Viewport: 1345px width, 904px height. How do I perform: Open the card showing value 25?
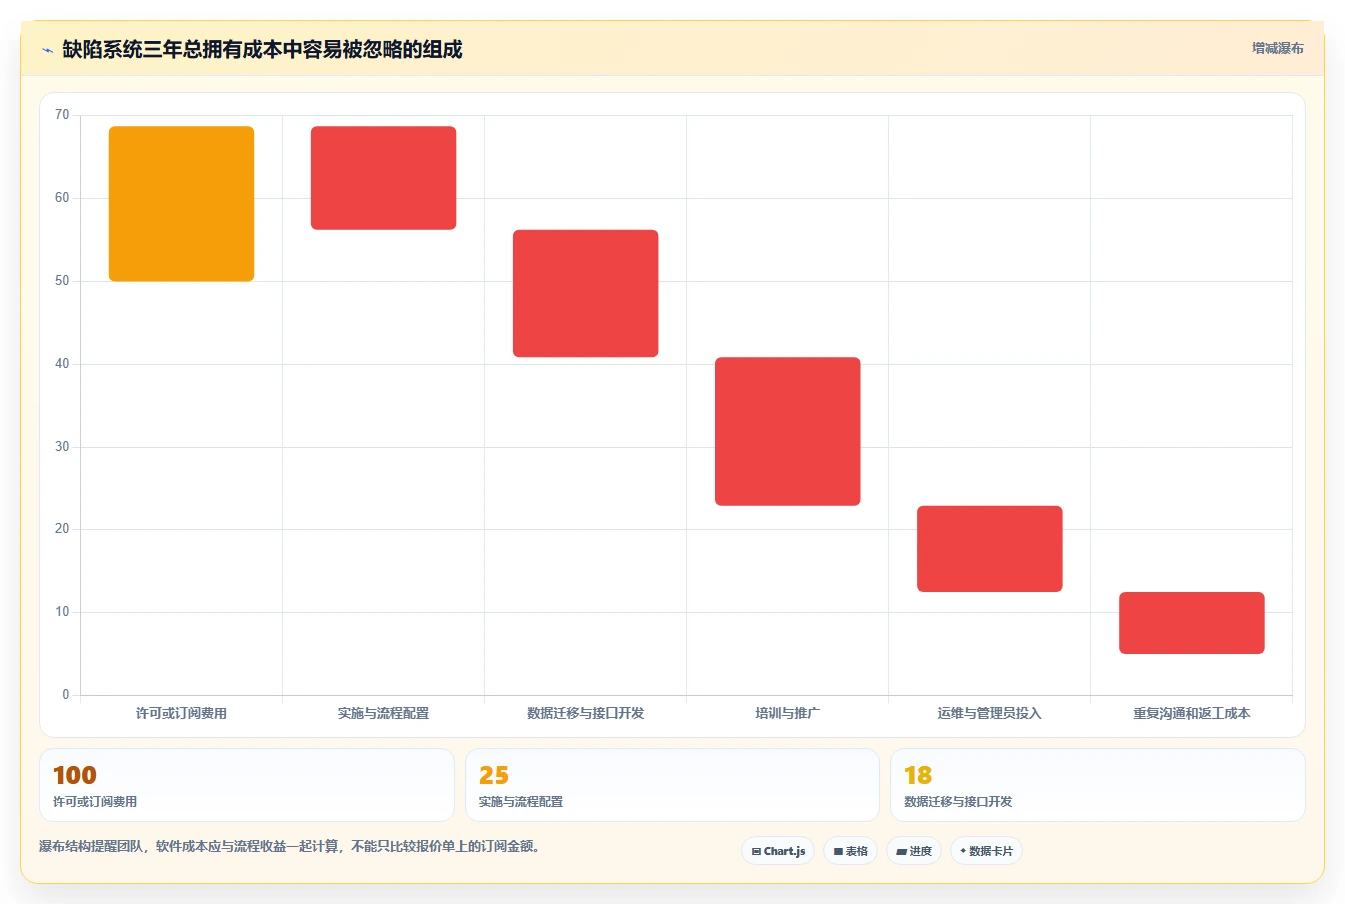pos(672,785)
